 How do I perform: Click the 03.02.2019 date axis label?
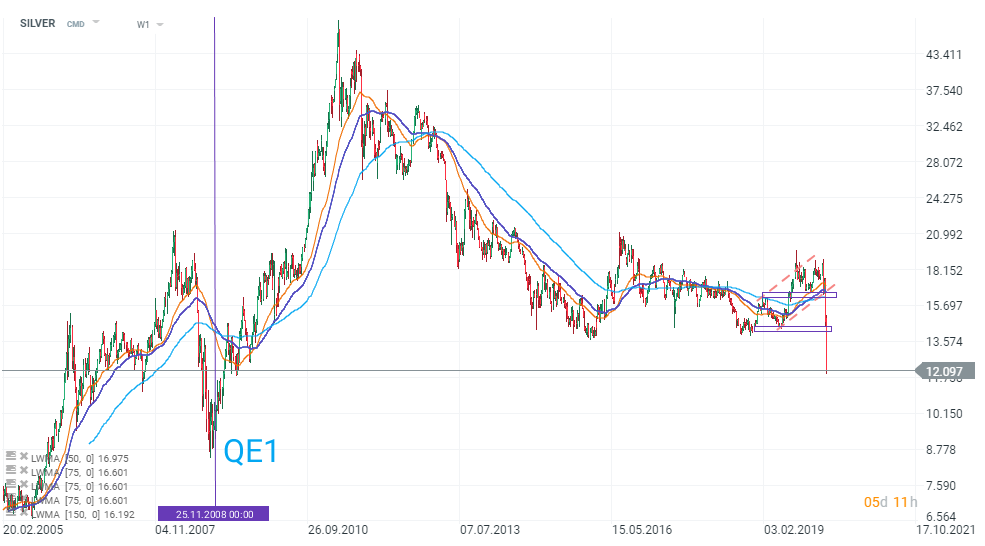(x=794, y=529)
